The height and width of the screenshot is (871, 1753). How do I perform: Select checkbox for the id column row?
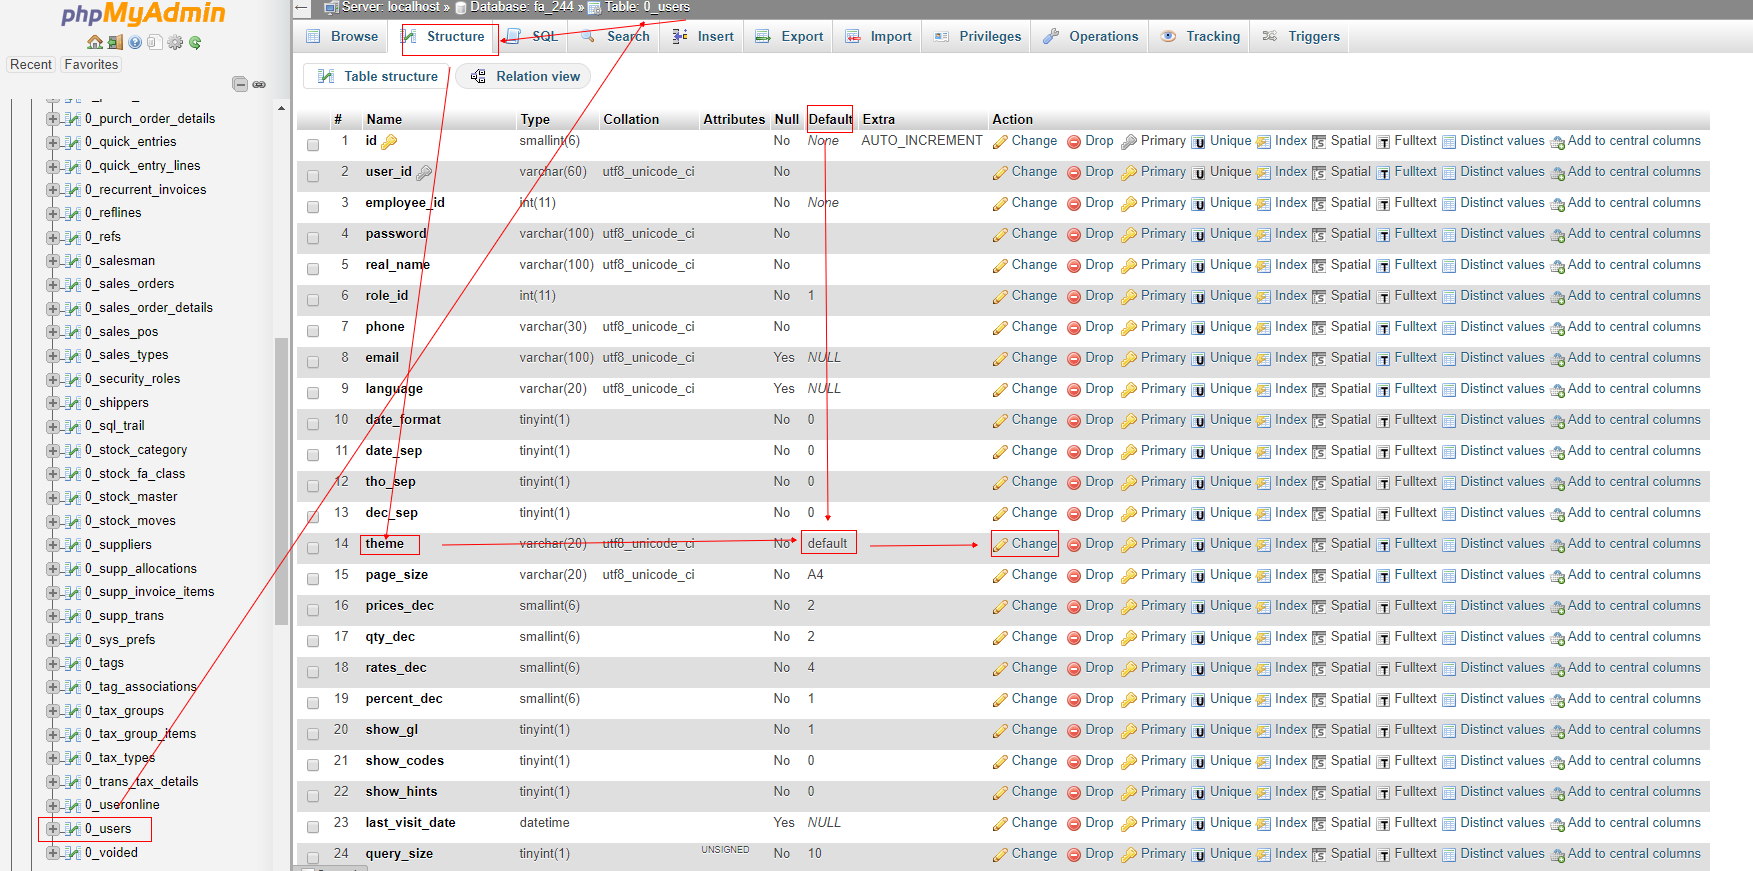click(x=313, y=144)
